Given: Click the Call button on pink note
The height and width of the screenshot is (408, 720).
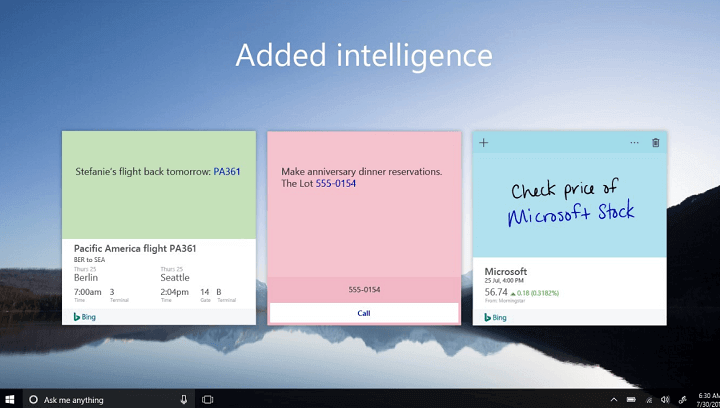Looking at the screenshot, I should 364,313.
